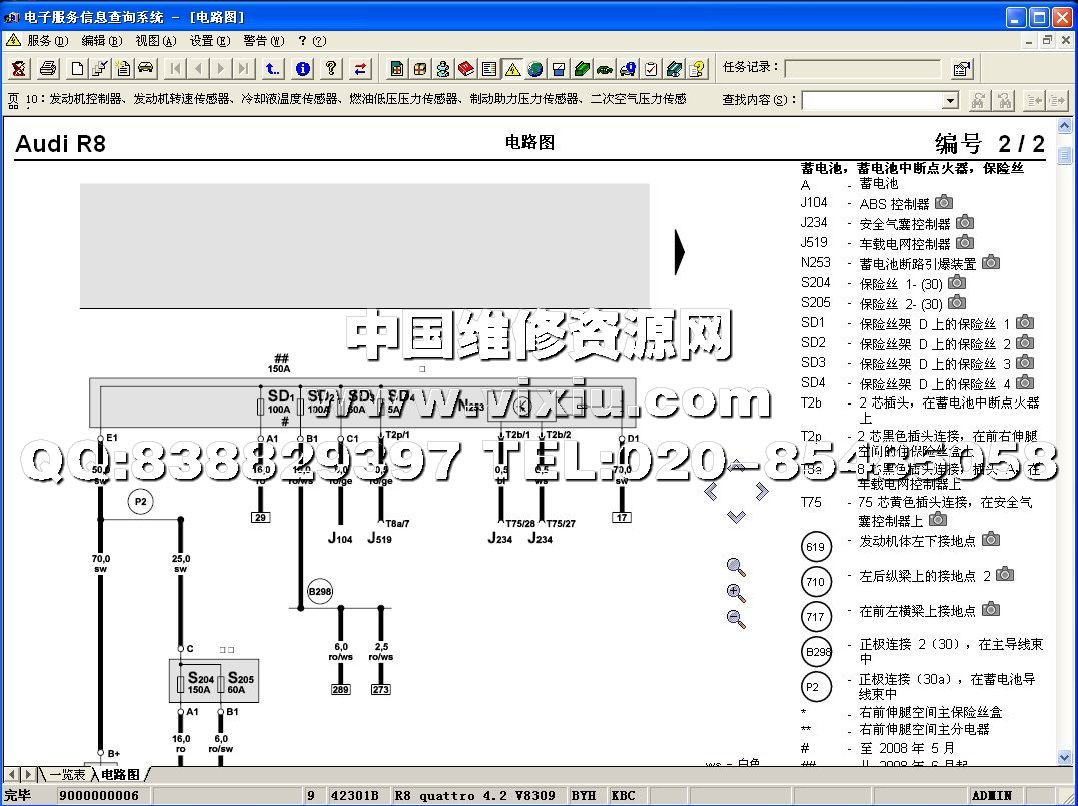Viewport: 1078px width, 806px height.
Task: Click the yellow warning triangle toolbar icon
Action: click(512, 68)
